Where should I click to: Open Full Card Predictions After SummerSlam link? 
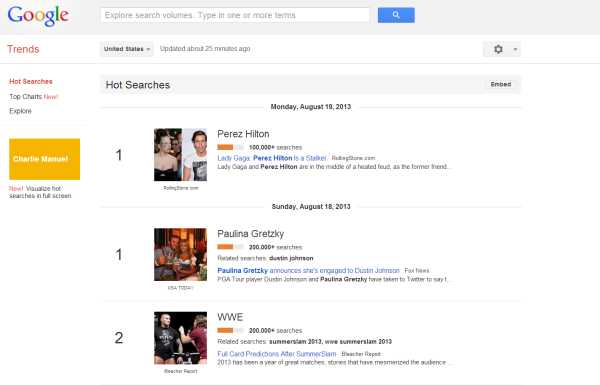(277, 354)
